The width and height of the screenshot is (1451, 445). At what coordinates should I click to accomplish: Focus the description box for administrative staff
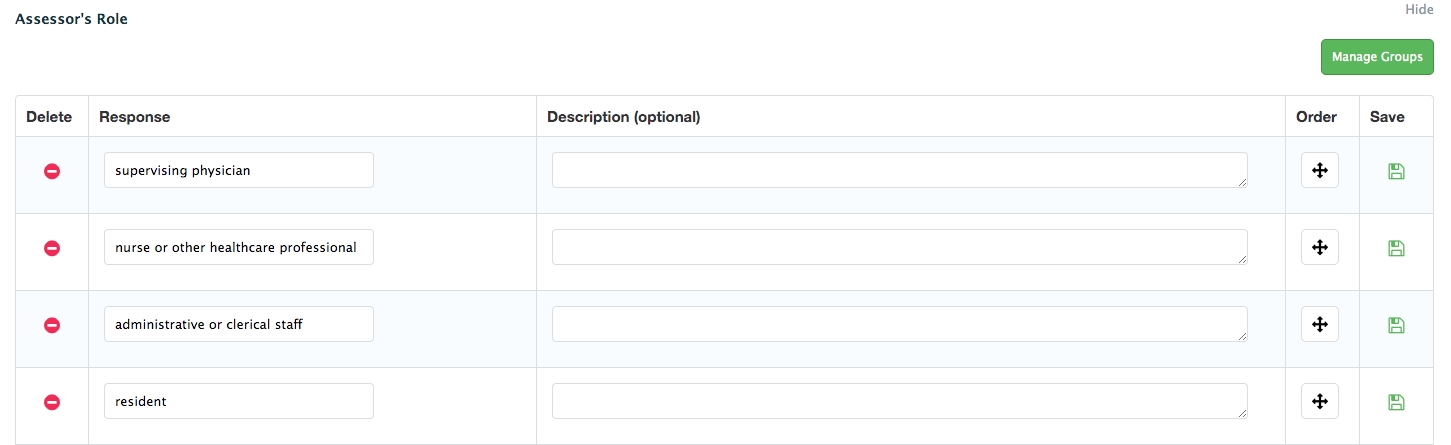click(x=899, y=324)
